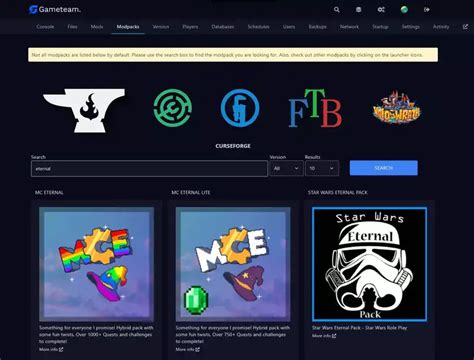Image resolution: width=474 pixels, height=360 pixels.
Task: Open the blue Technic wrench launcher icon
Action: 240,108
